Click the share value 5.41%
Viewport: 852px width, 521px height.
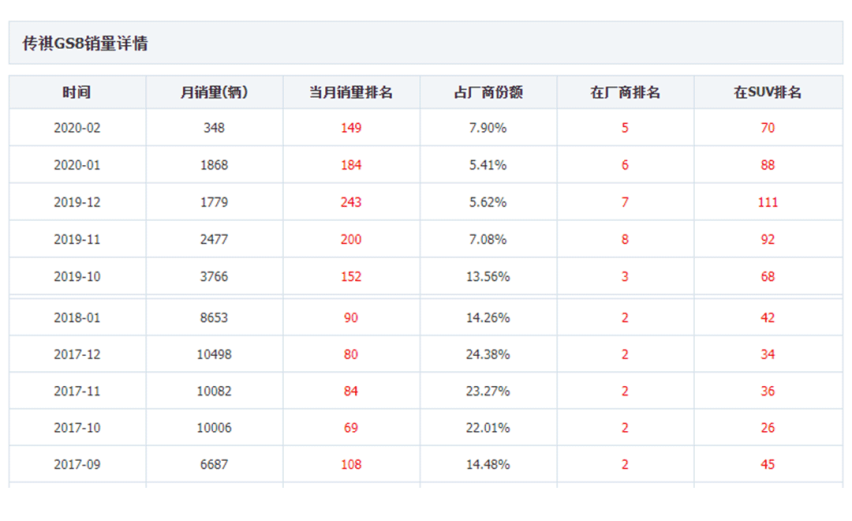(488, 165)
